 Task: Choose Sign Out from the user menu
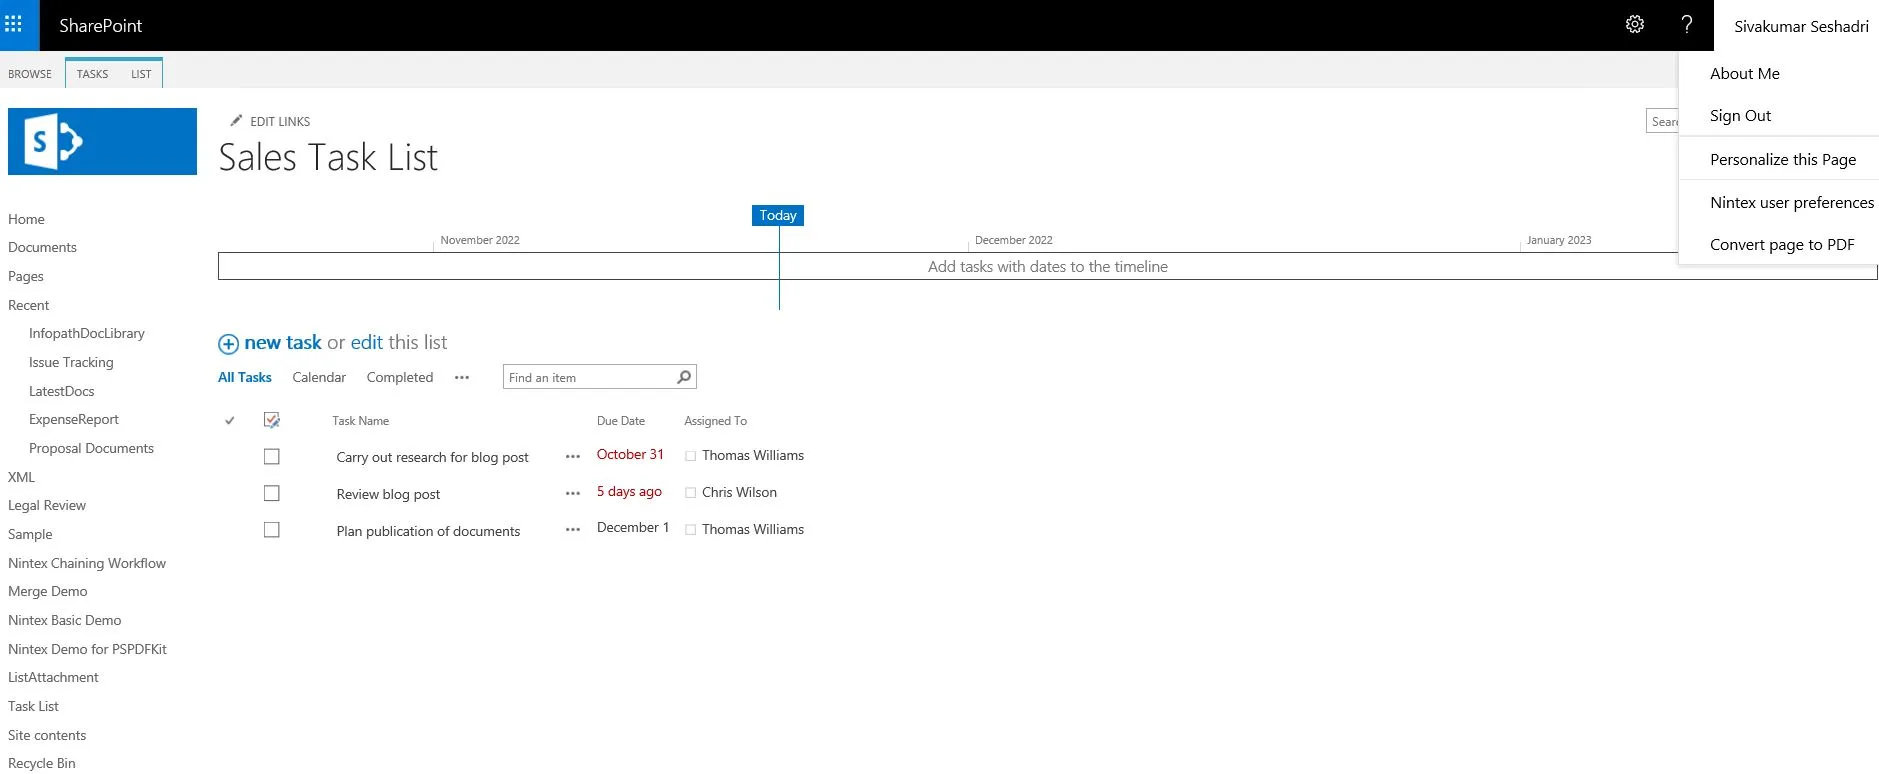coord(1740,116)
